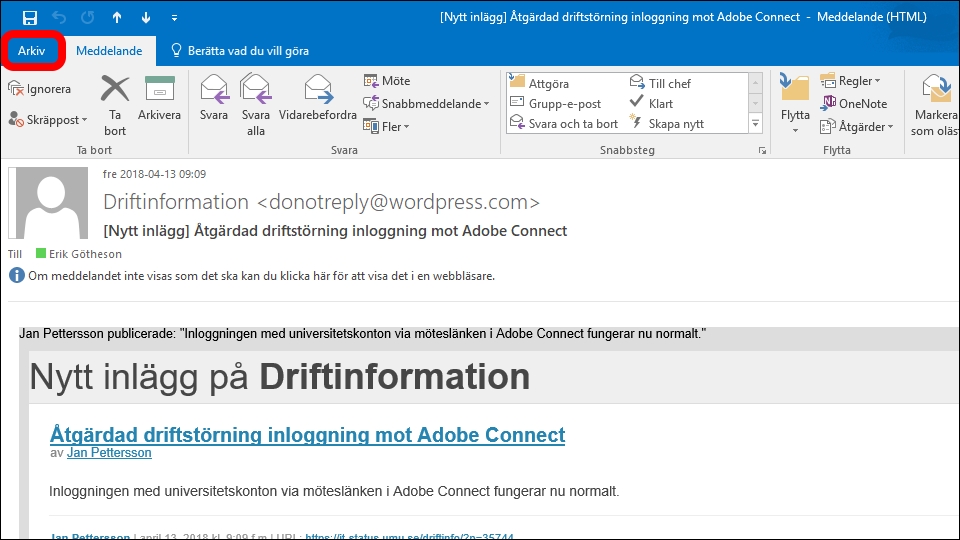Viewport: 960px width, 540px height.
Task: Select the Klart quick step
Action: (x=651, y=103)
